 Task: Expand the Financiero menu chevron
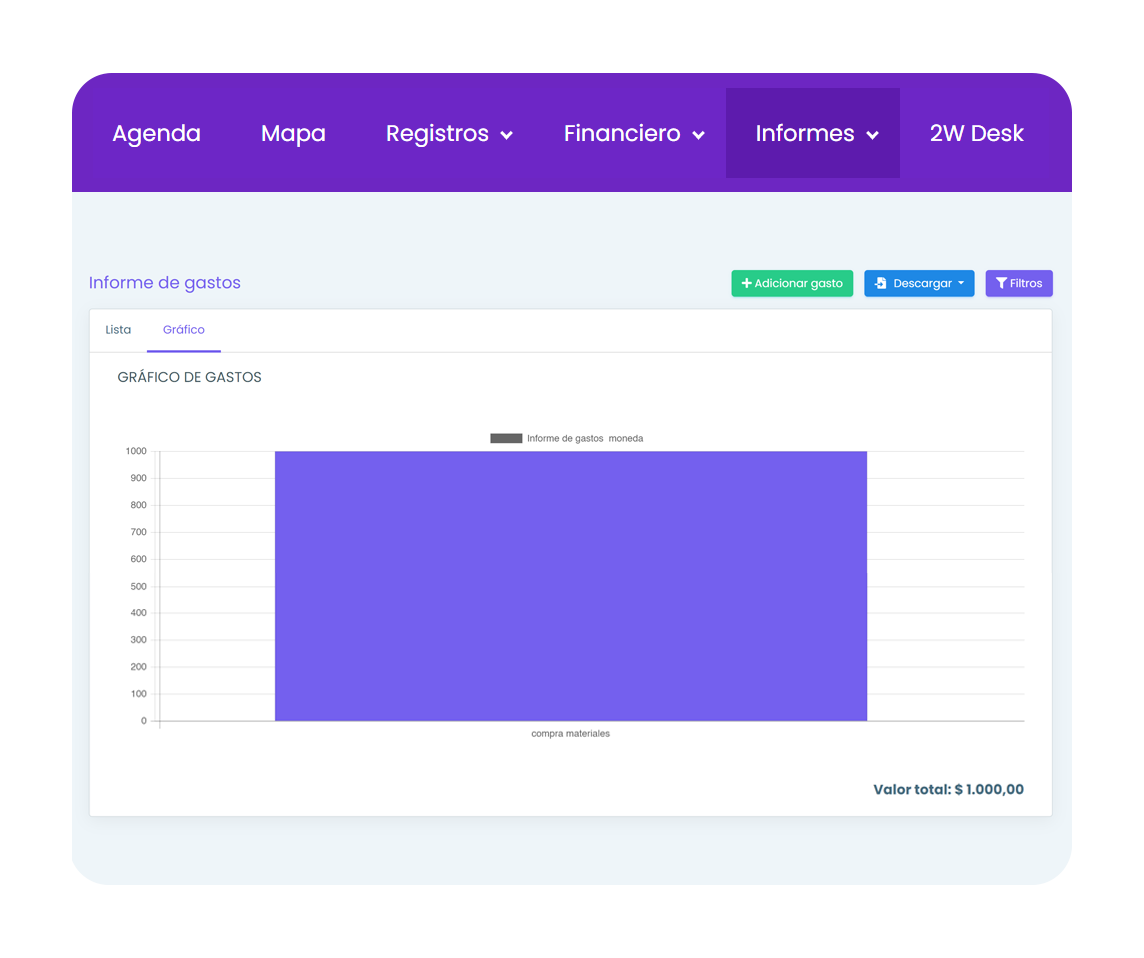click(x=698, y=135)
